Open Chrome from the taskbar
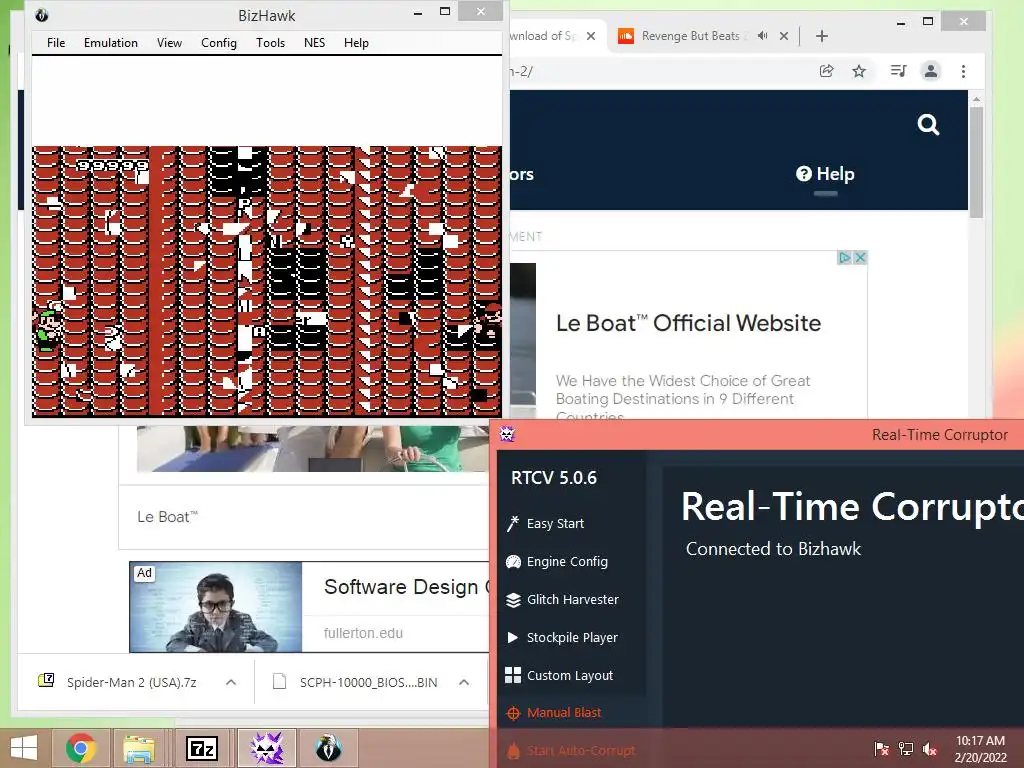 point(81,748)
